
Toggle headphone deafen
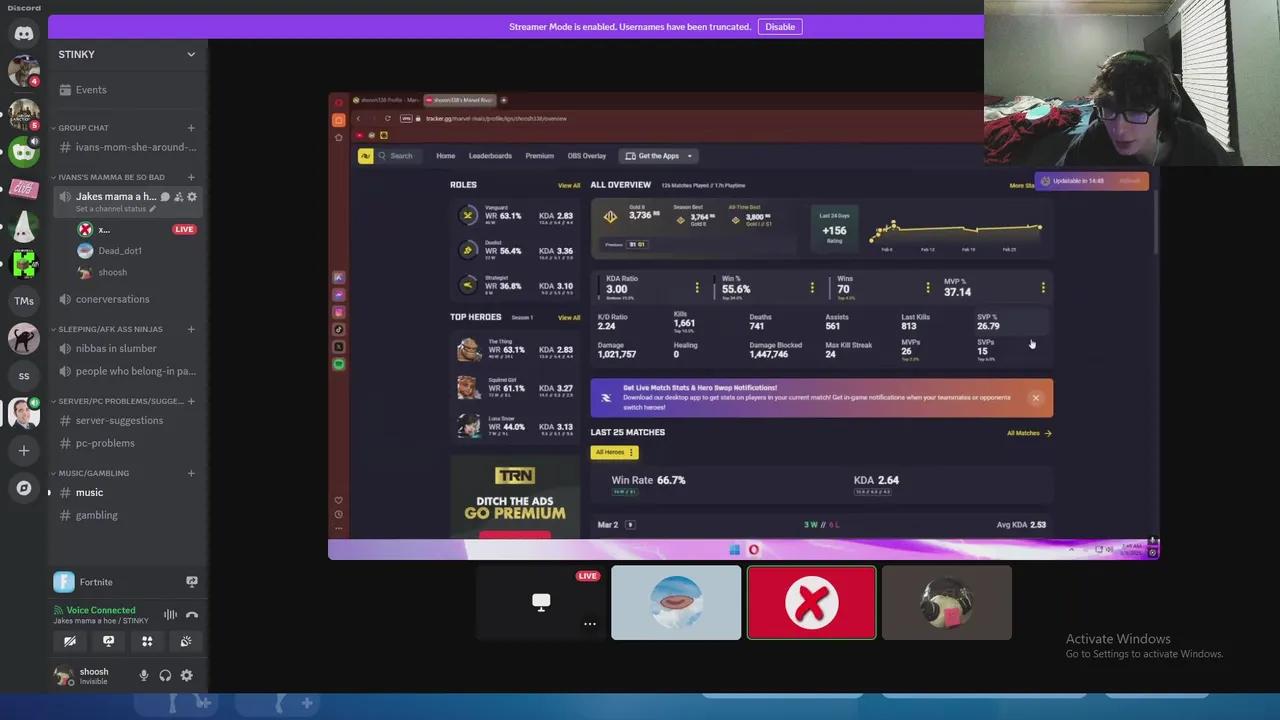(165, 676)
